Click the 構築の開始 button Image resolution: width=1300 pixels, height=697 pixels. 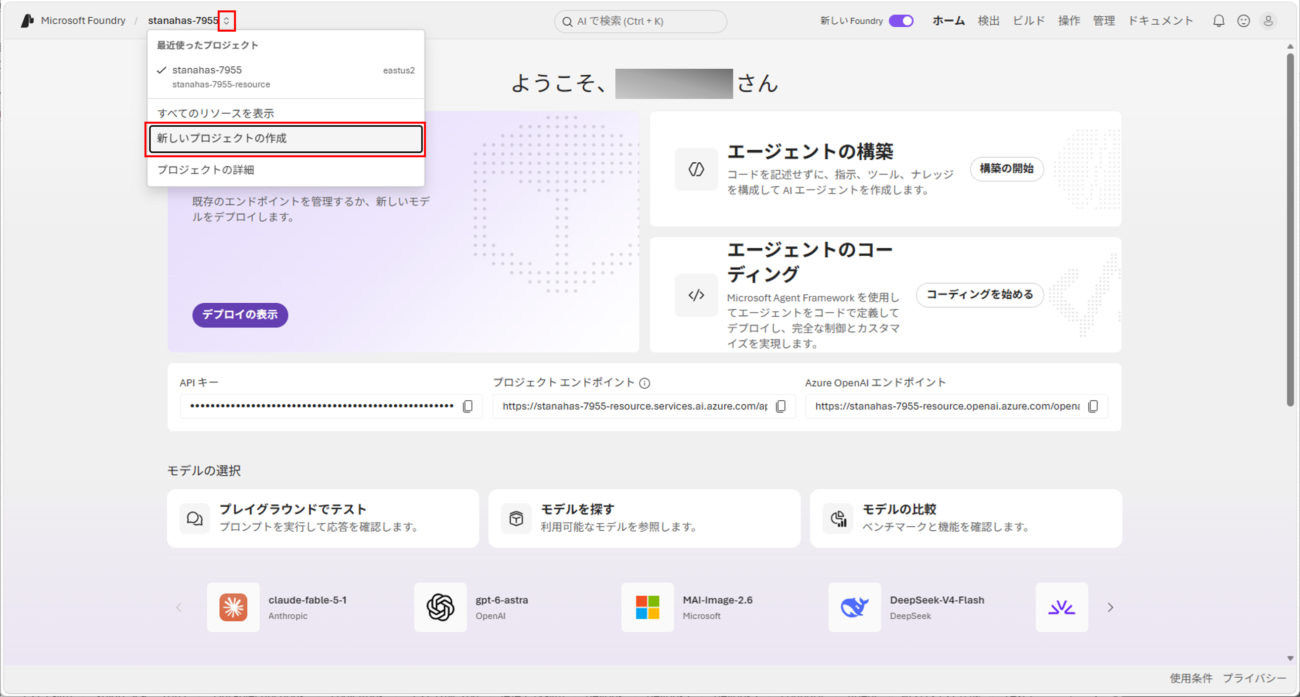pos(1006,169)
